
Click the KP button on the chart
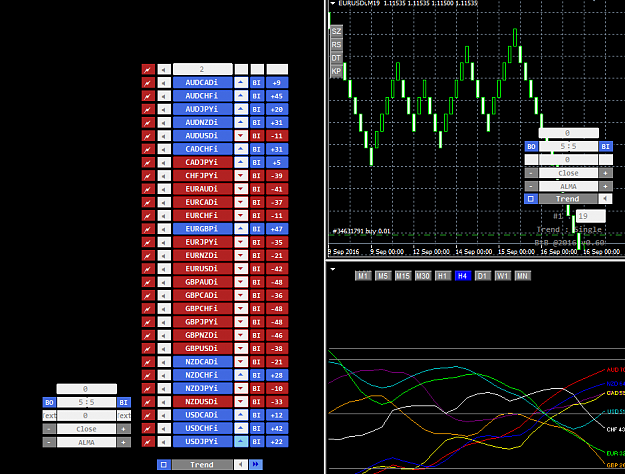click(336, 71)
